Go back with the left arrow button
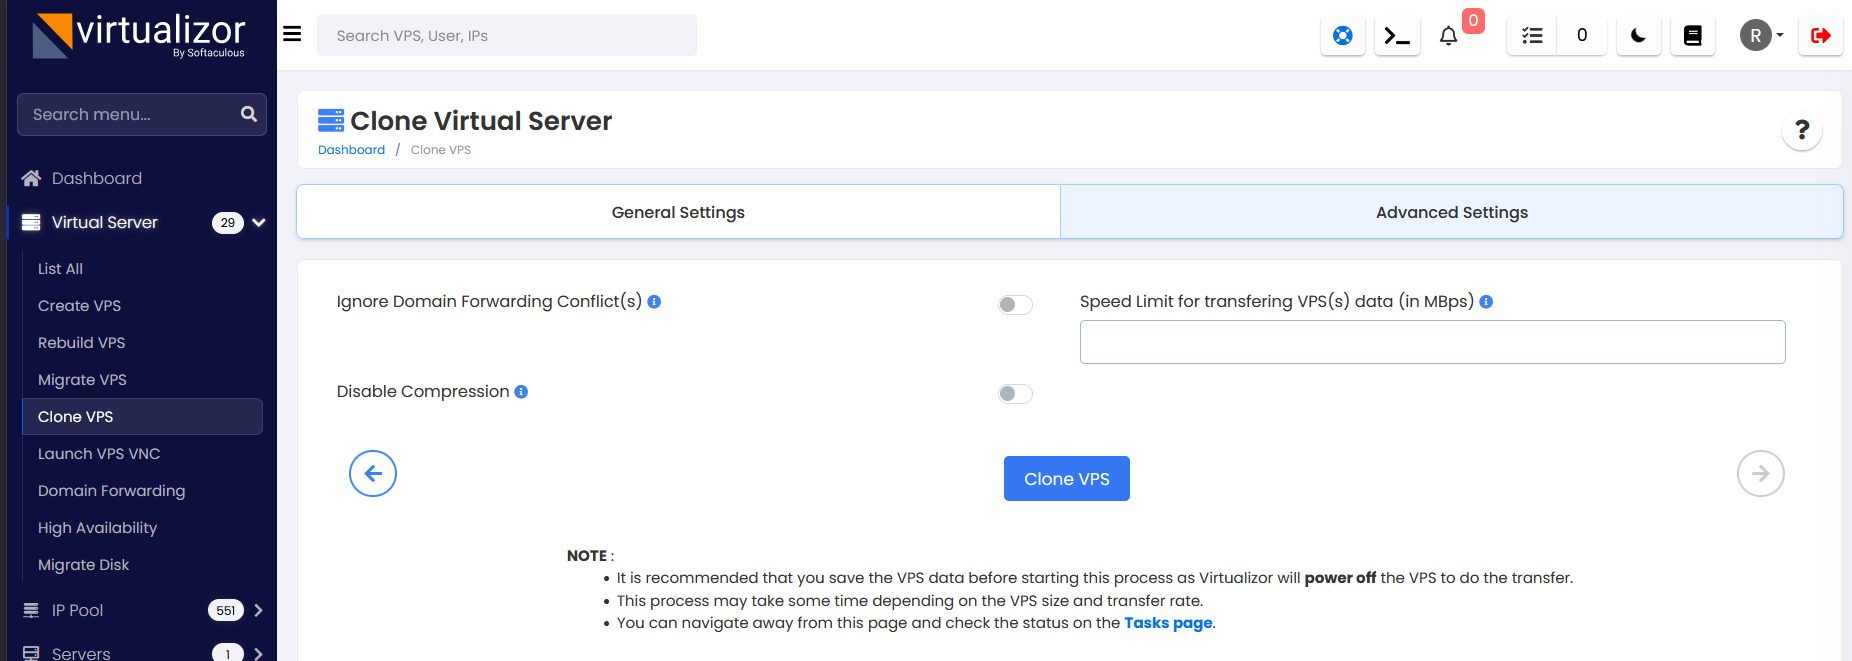1852x661 pixels. click(x=373, y=474)
